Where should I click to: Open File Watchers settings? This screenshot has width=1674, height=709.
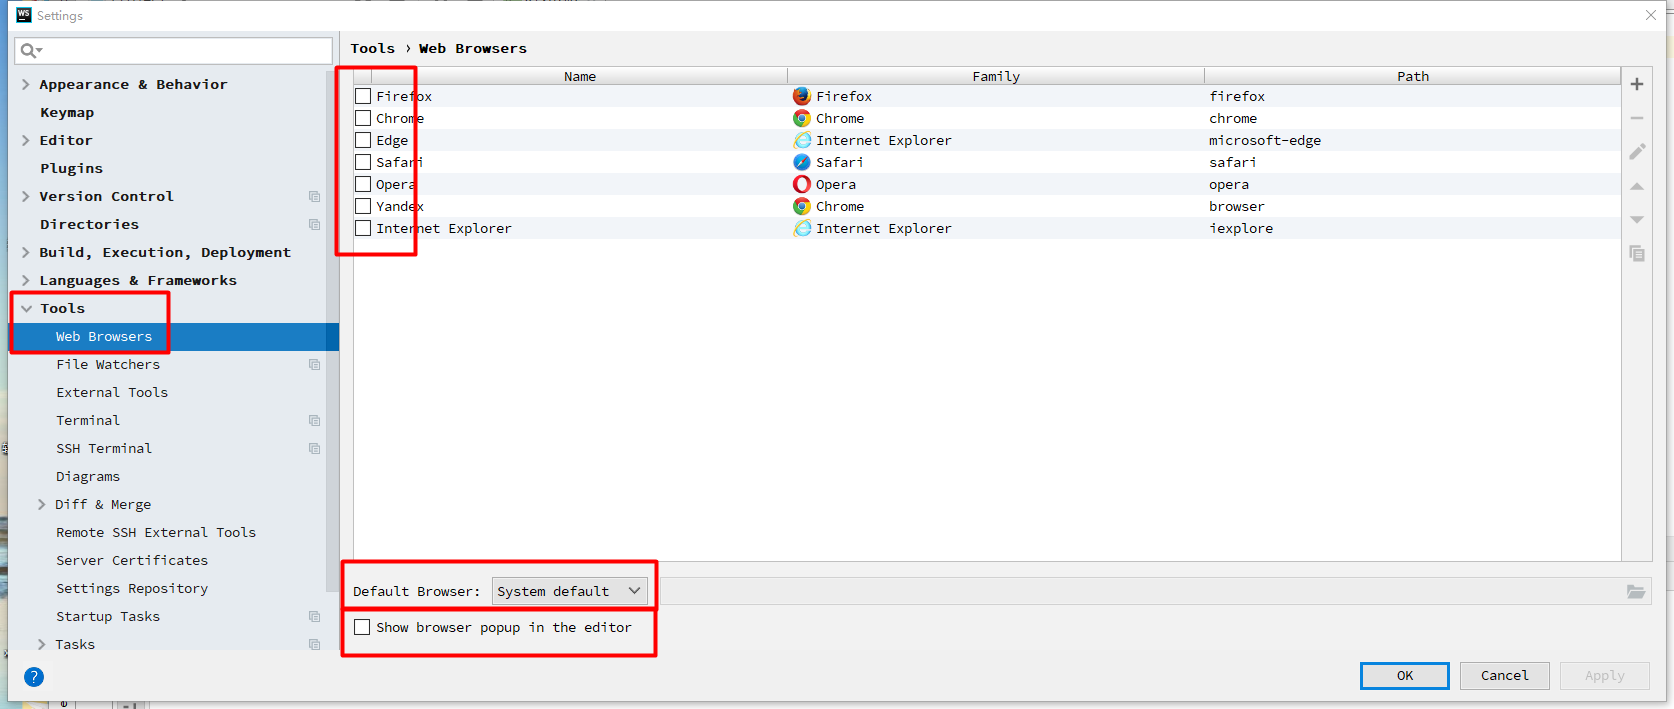click(x=108, y=365)
